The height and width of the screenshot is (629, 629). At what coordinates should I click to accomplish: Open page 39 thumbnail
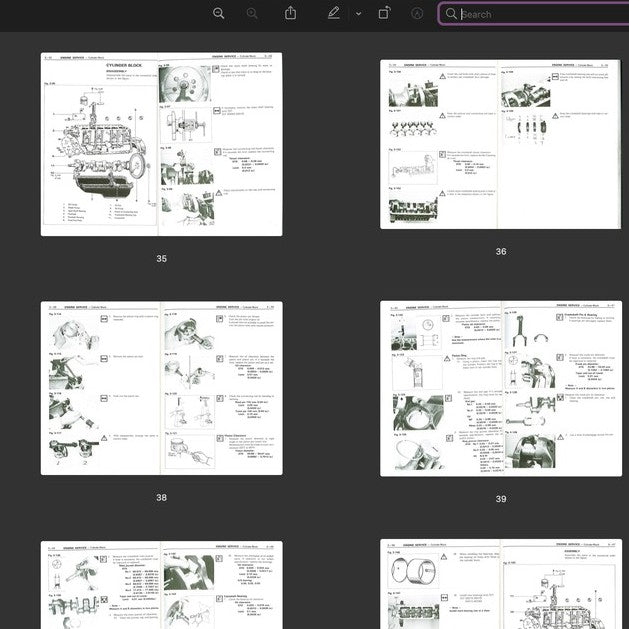[x=501, y=387]
